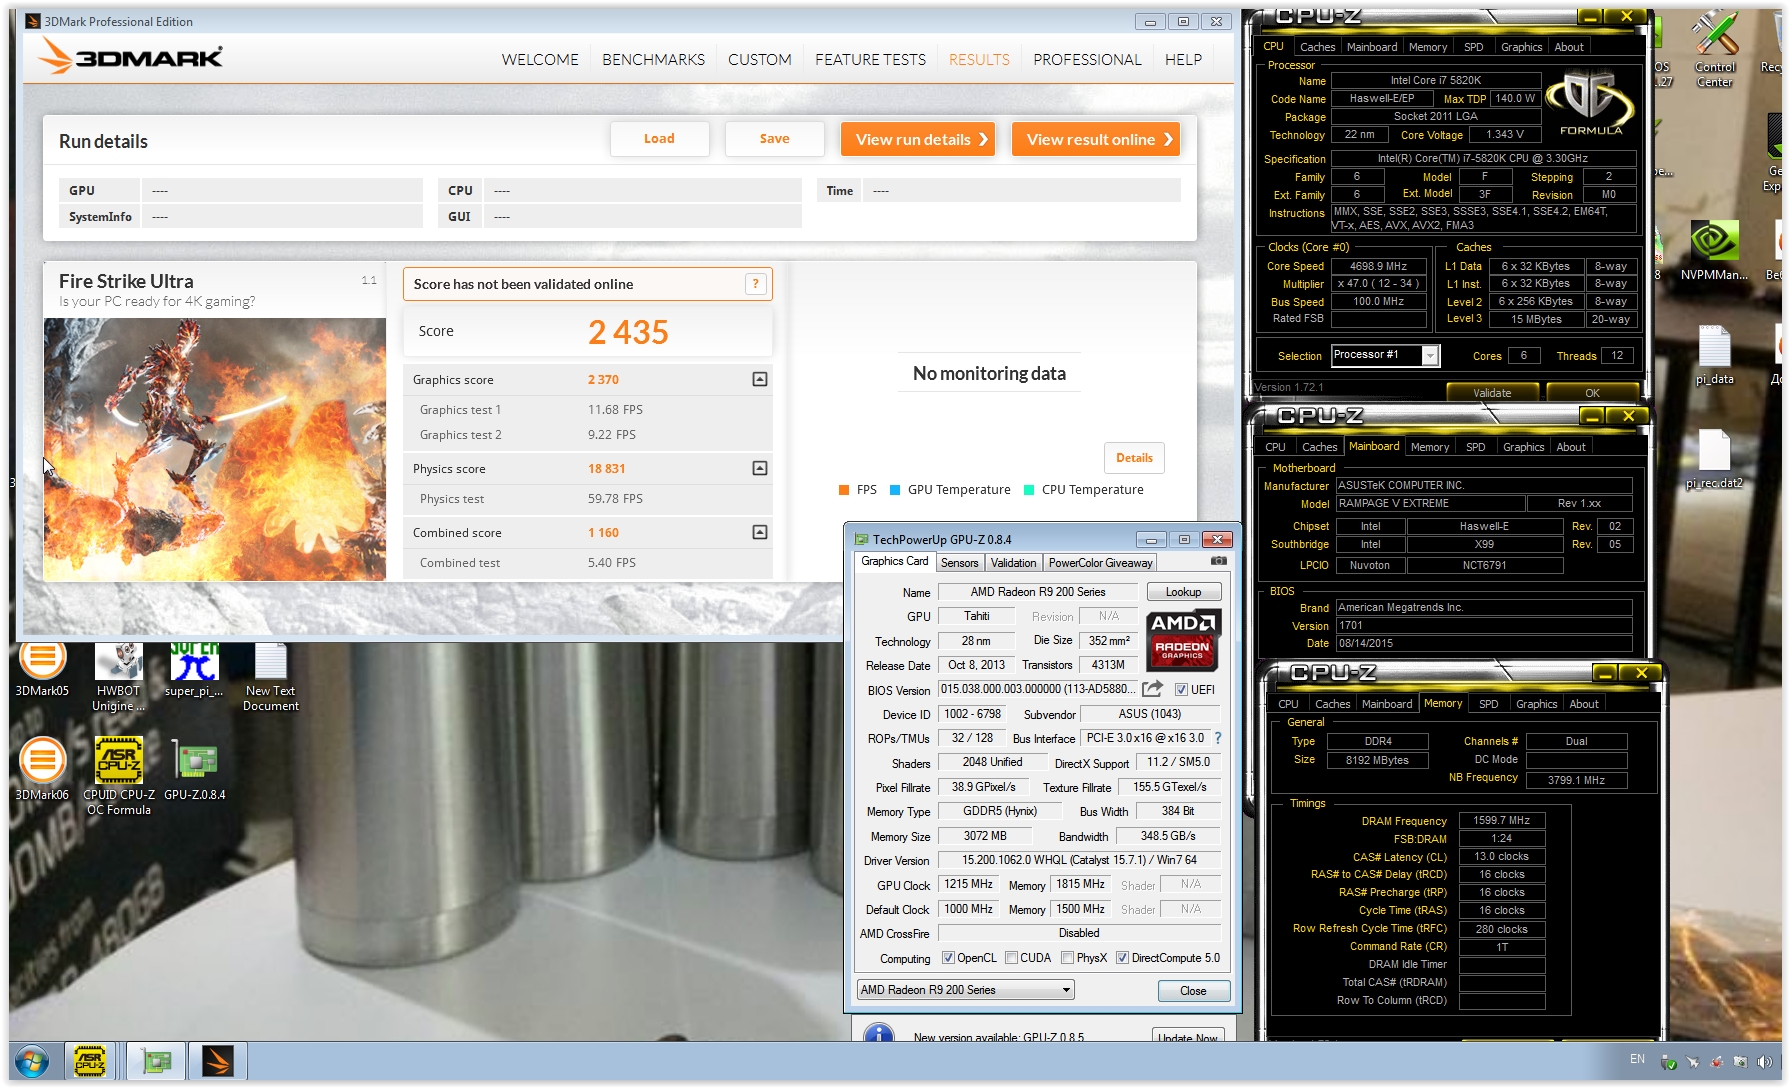This screenshot has width=1790, height=1088.
Task: Collapse the Physics score section
Action: pyautogui.click(x=760, y=468)
